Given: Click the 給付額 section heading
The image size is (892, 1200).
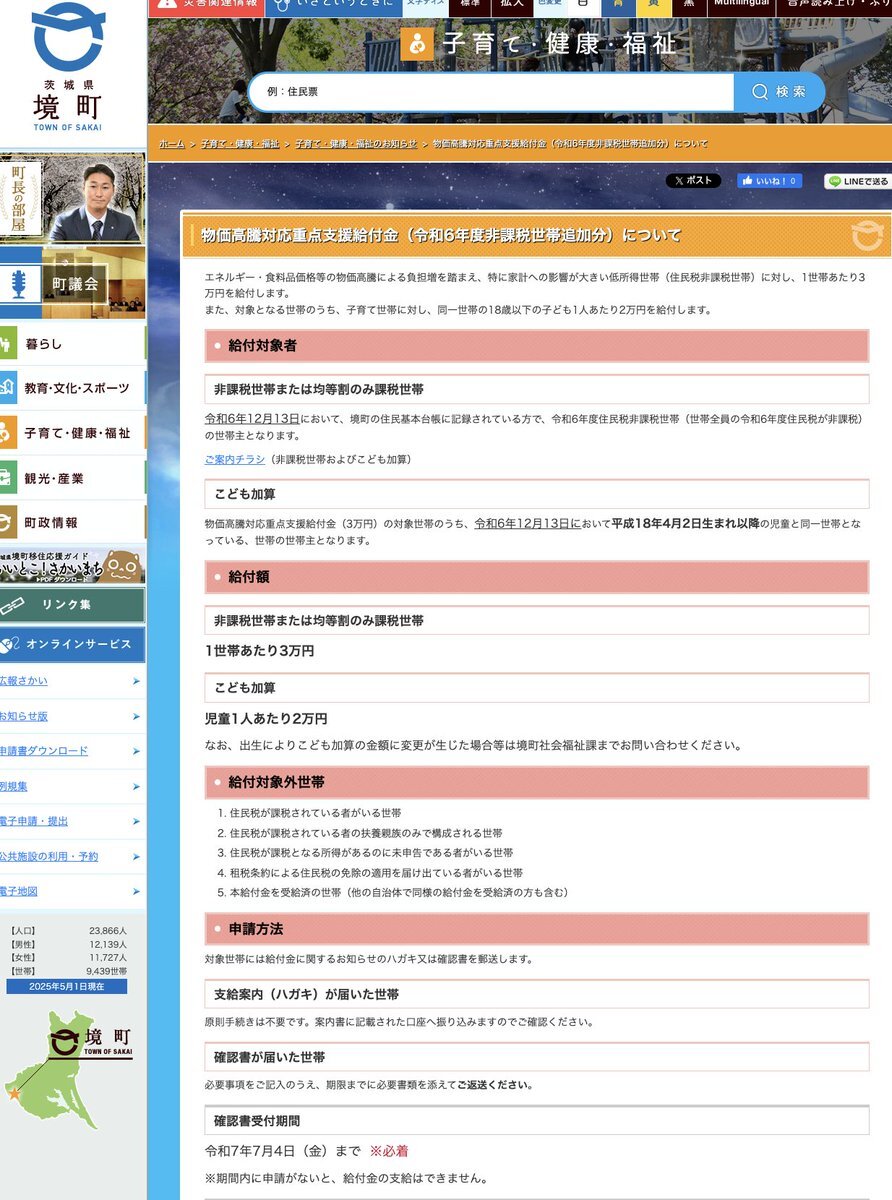Looking at the screenshot, I should [x=537, y=577].
